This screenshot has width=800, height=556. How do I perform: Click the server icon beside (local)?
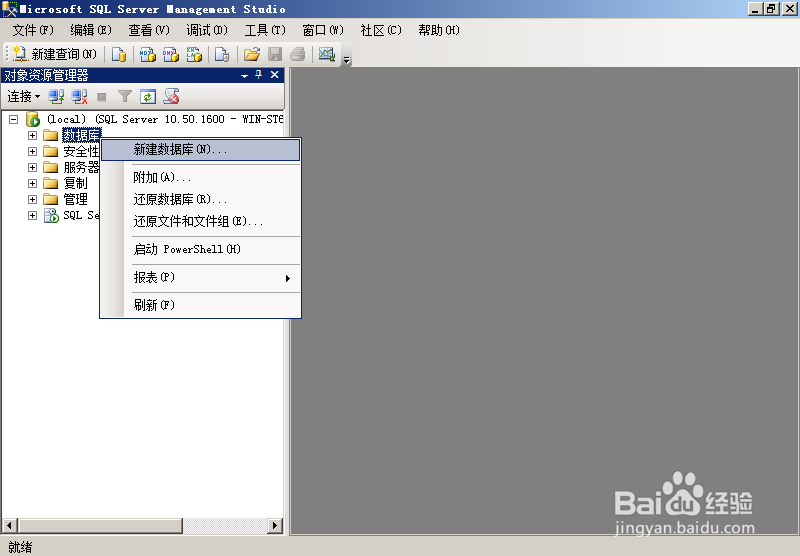33,119
